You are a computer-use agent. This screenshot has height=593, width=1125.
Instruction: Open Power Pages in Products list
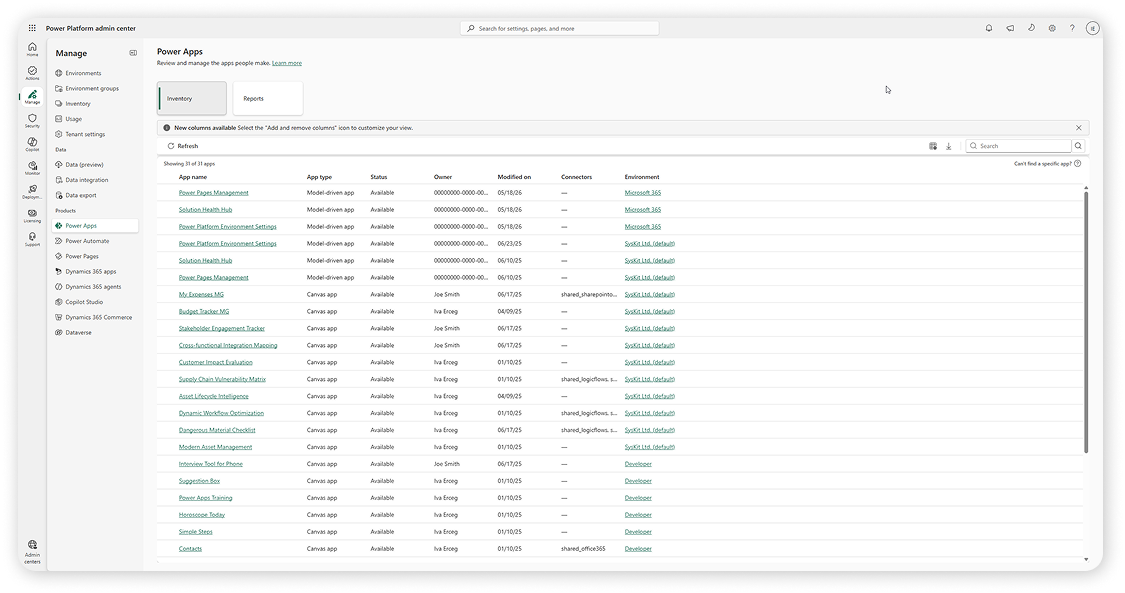pyautogui.click(x=95, y=256)
